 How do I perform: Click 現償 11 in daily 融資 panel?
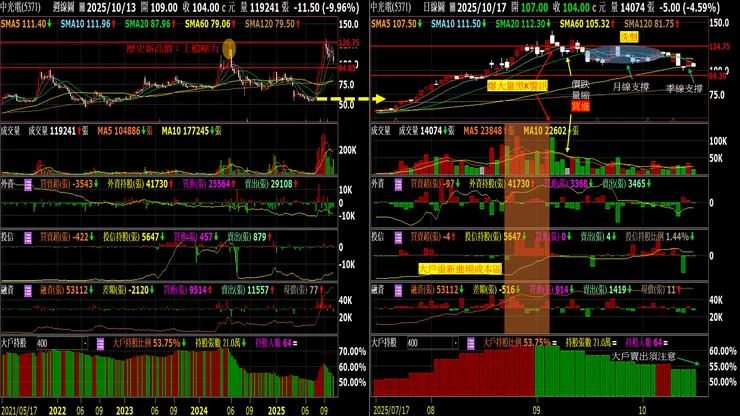pos(661,290)
